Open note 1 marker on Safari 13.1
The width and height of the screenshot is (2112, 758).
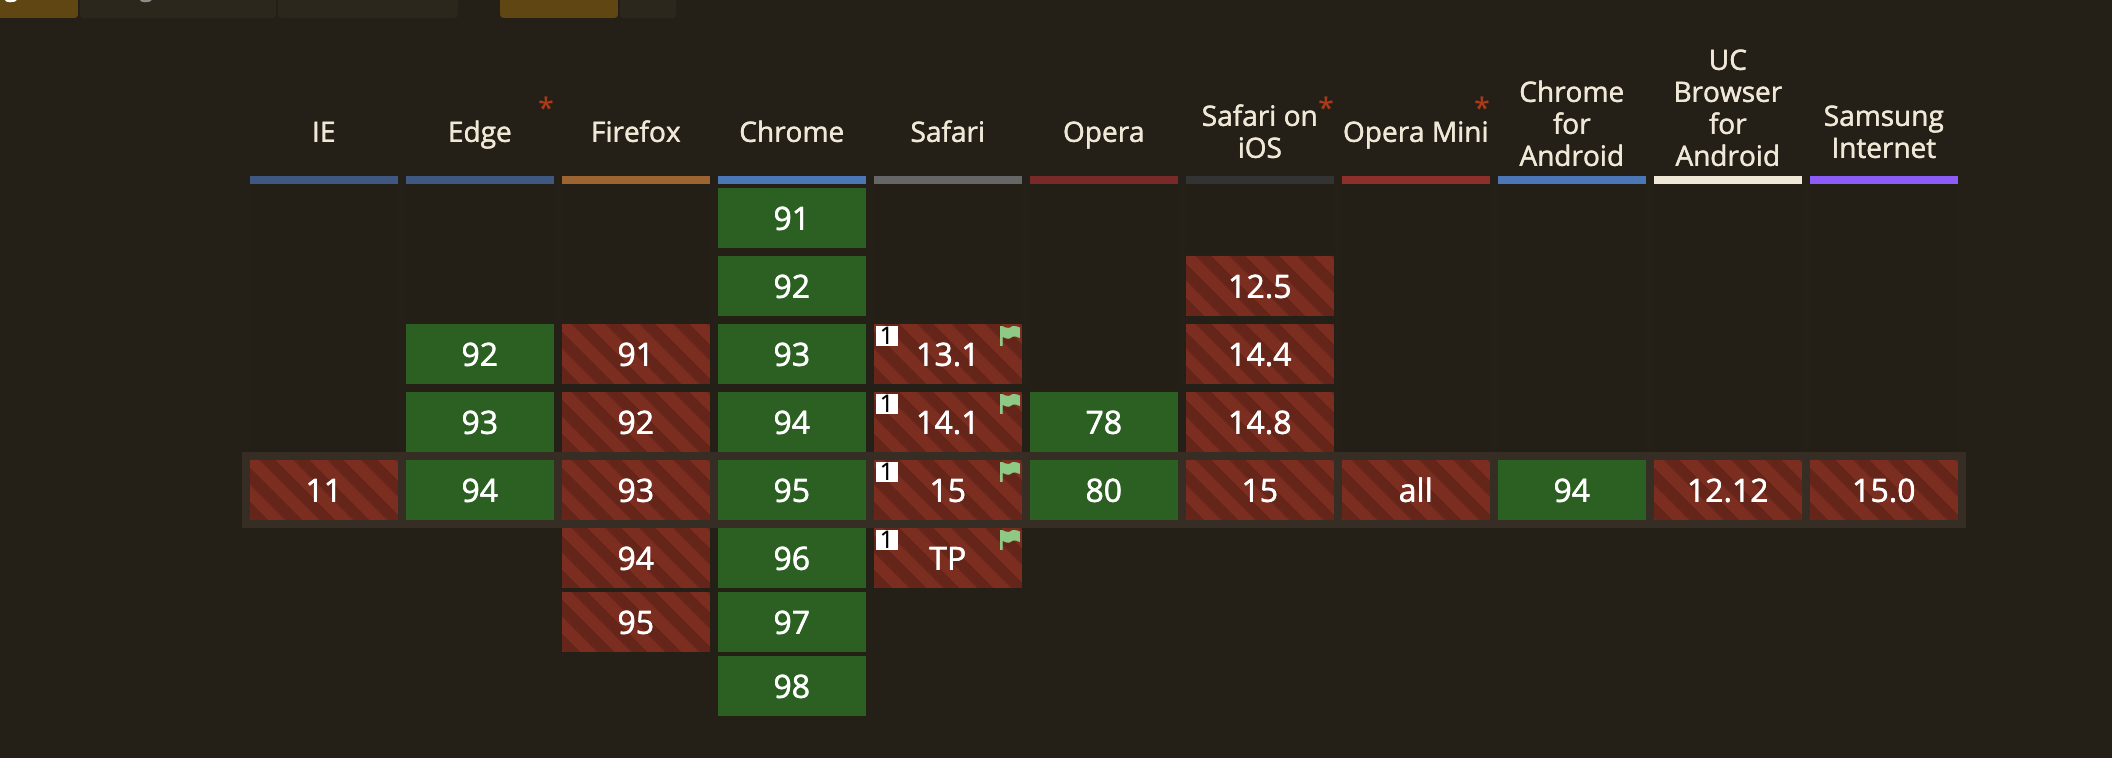(887, 336)
